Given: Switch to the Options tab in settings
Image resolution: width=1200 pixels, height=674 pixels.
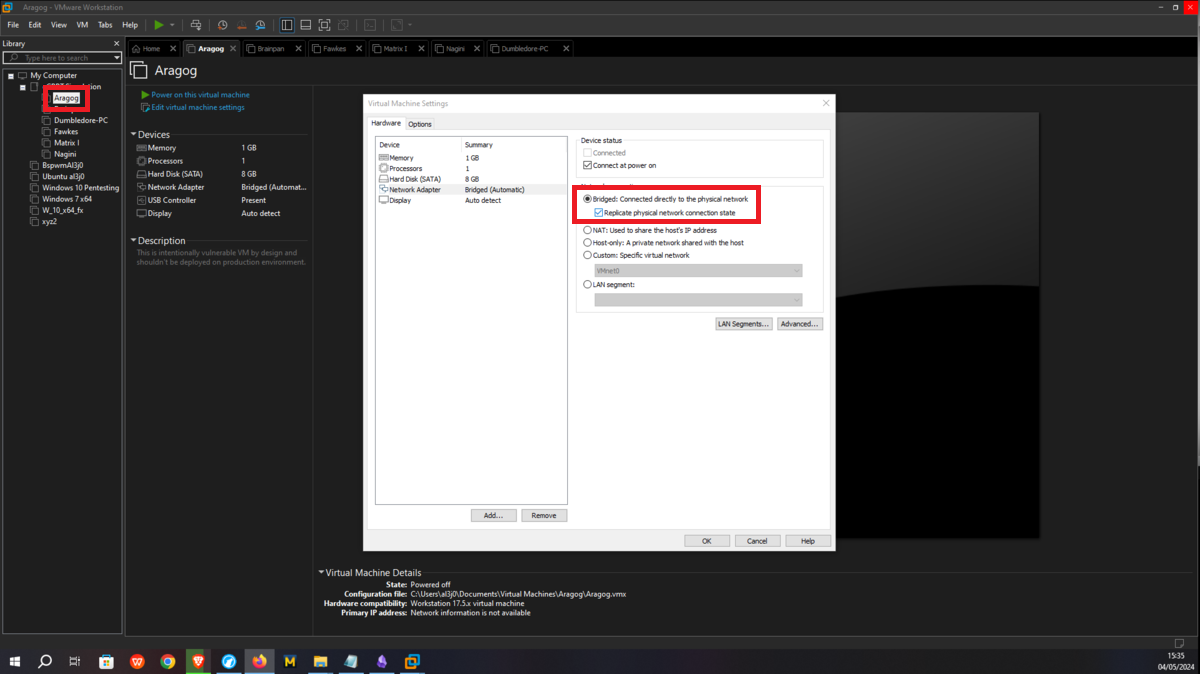Looking at the screenshot, I should [x=420, y=124].
